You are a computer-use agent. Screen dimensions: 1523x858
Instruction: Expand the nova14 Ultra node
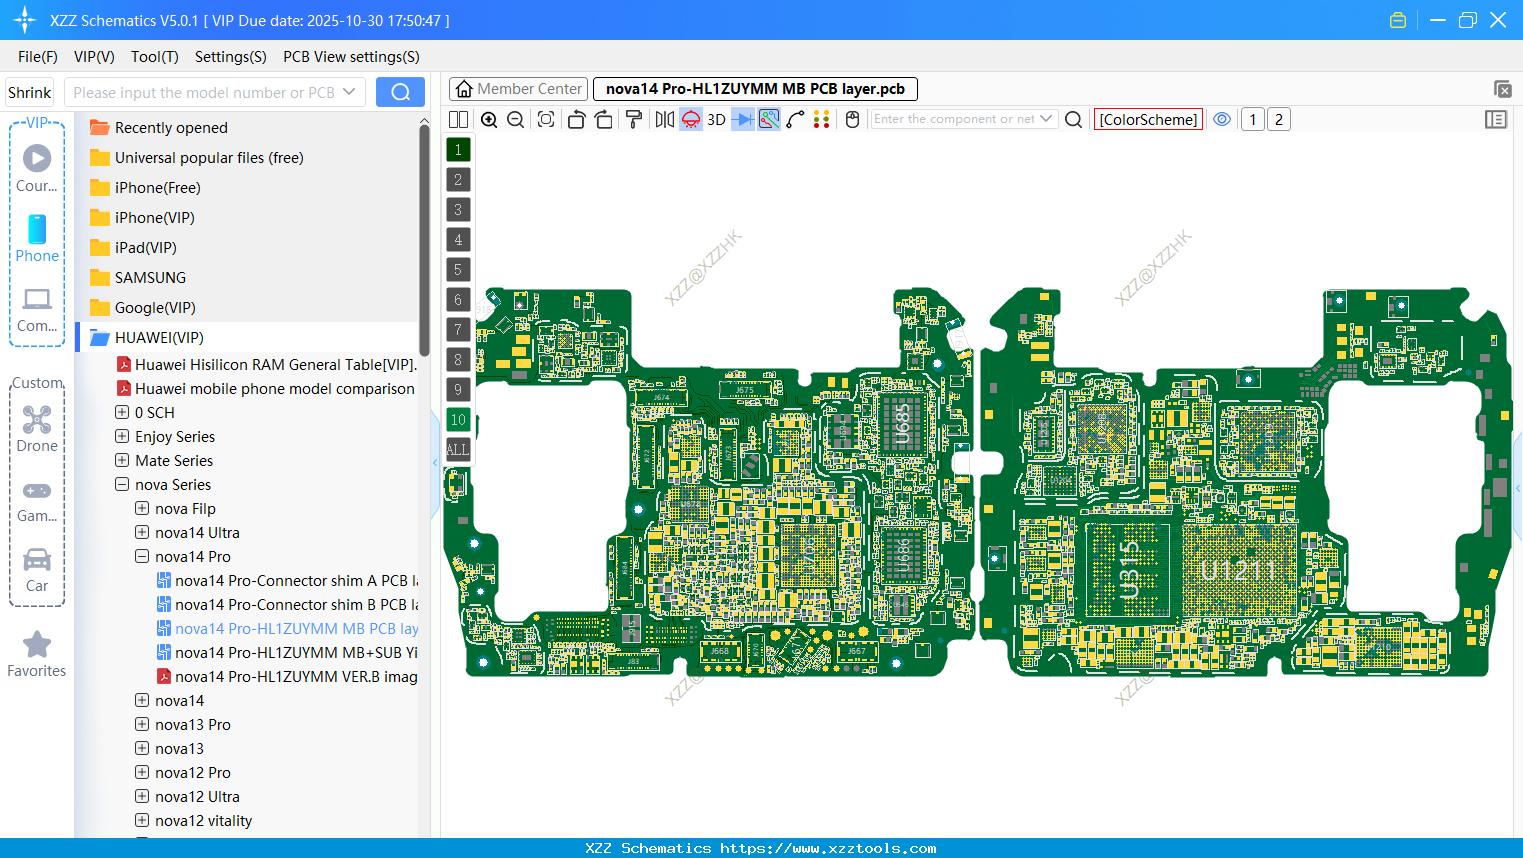point(142,532)
